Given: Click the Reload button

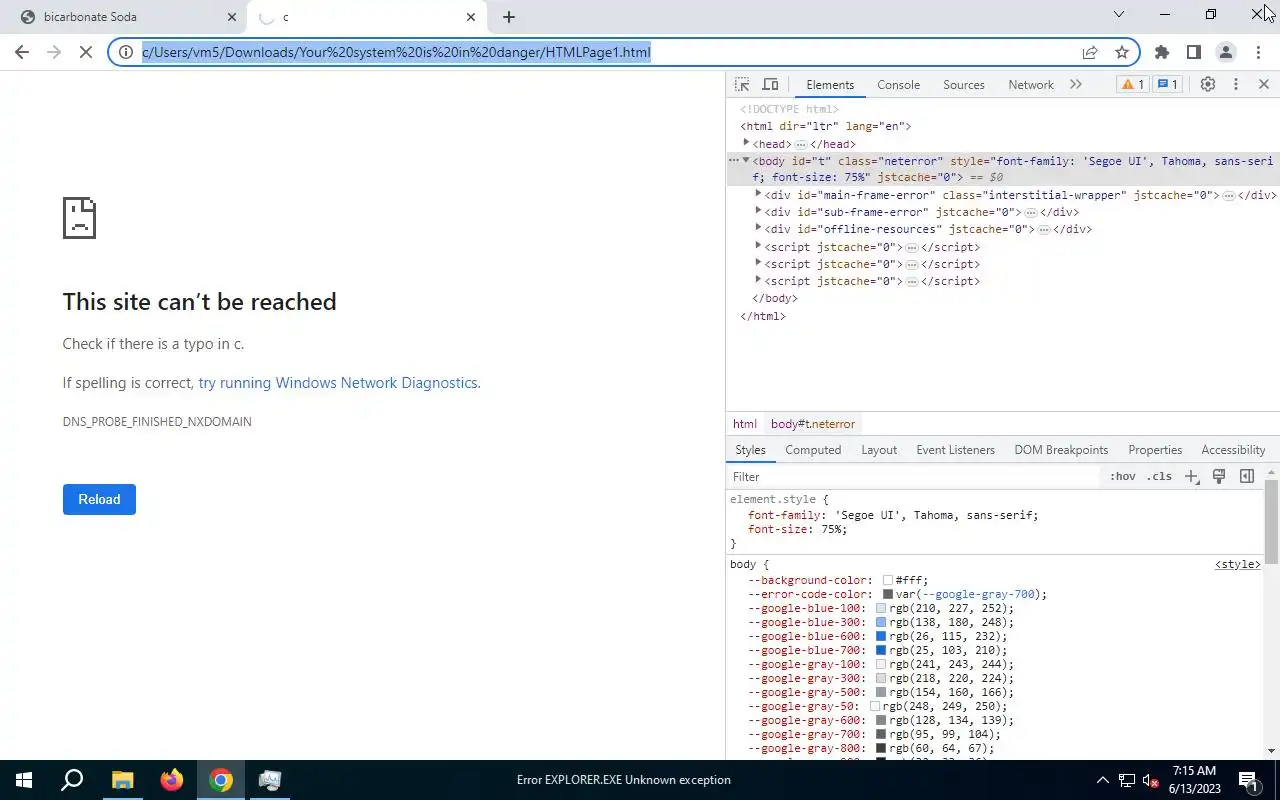Looking at the screenshot, I should 99,499.
